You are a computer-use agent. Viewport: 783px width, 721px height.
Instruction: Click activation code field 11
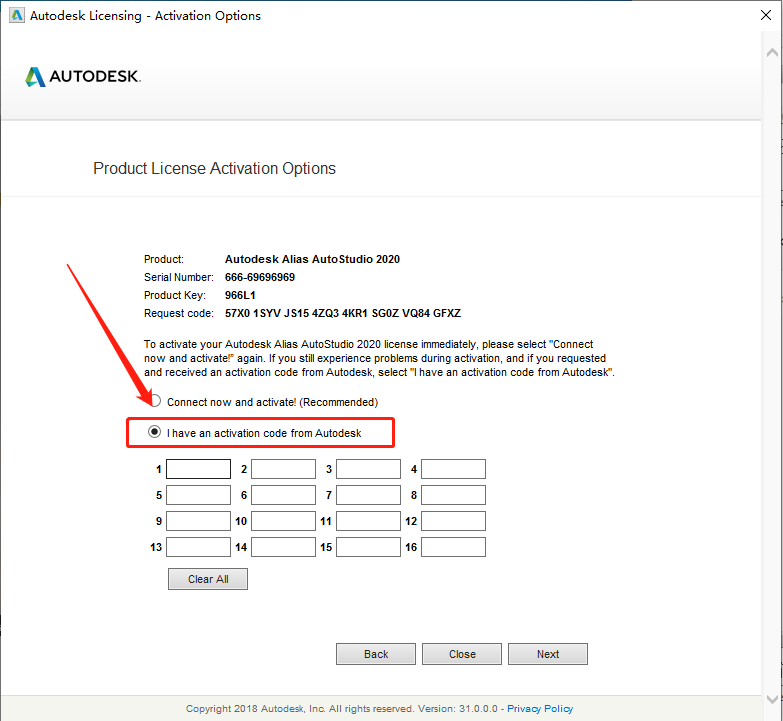click(x=368, y=521)
